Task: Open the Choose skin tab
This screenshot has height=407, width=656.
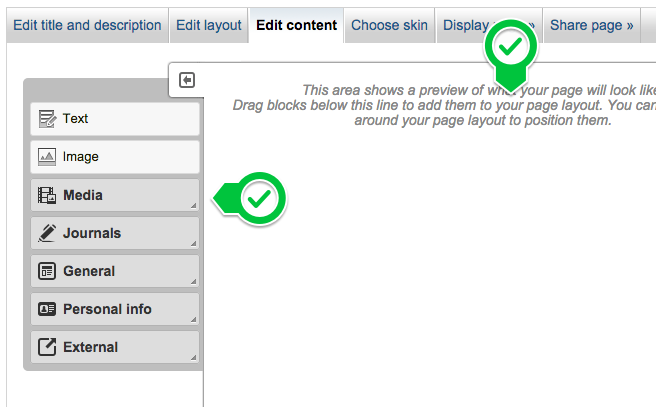Action: coord(390,25)
